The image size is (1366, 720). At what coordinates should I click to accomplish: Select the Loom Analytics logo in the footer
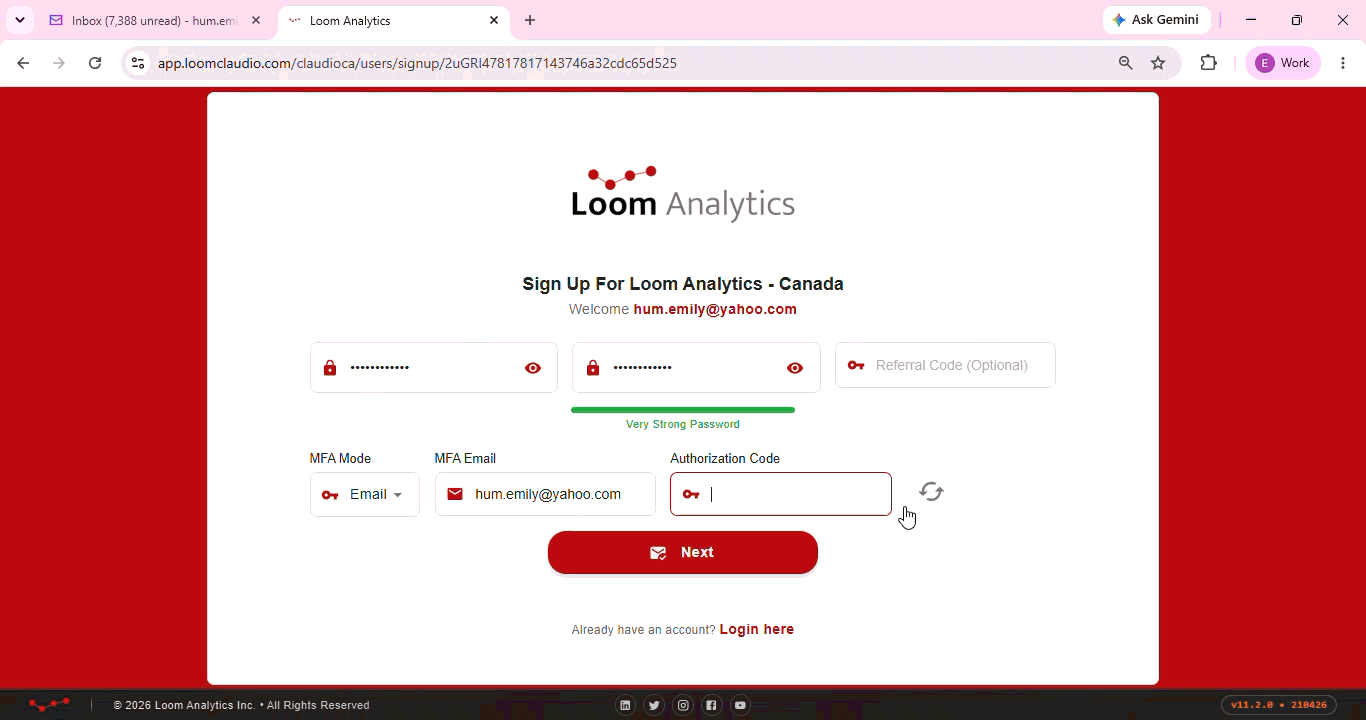pyautogui.click(x=48, y=705)
